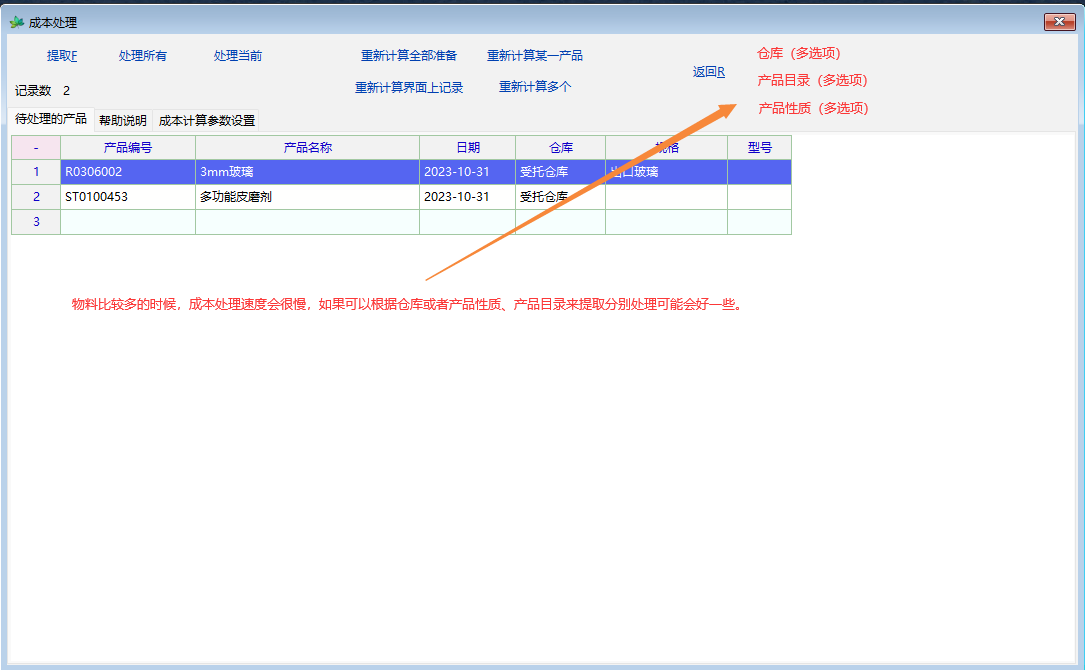Click 重新计算界面上记录
The width and height of the screenshot is (1085, 670).
tap(409, 88)
